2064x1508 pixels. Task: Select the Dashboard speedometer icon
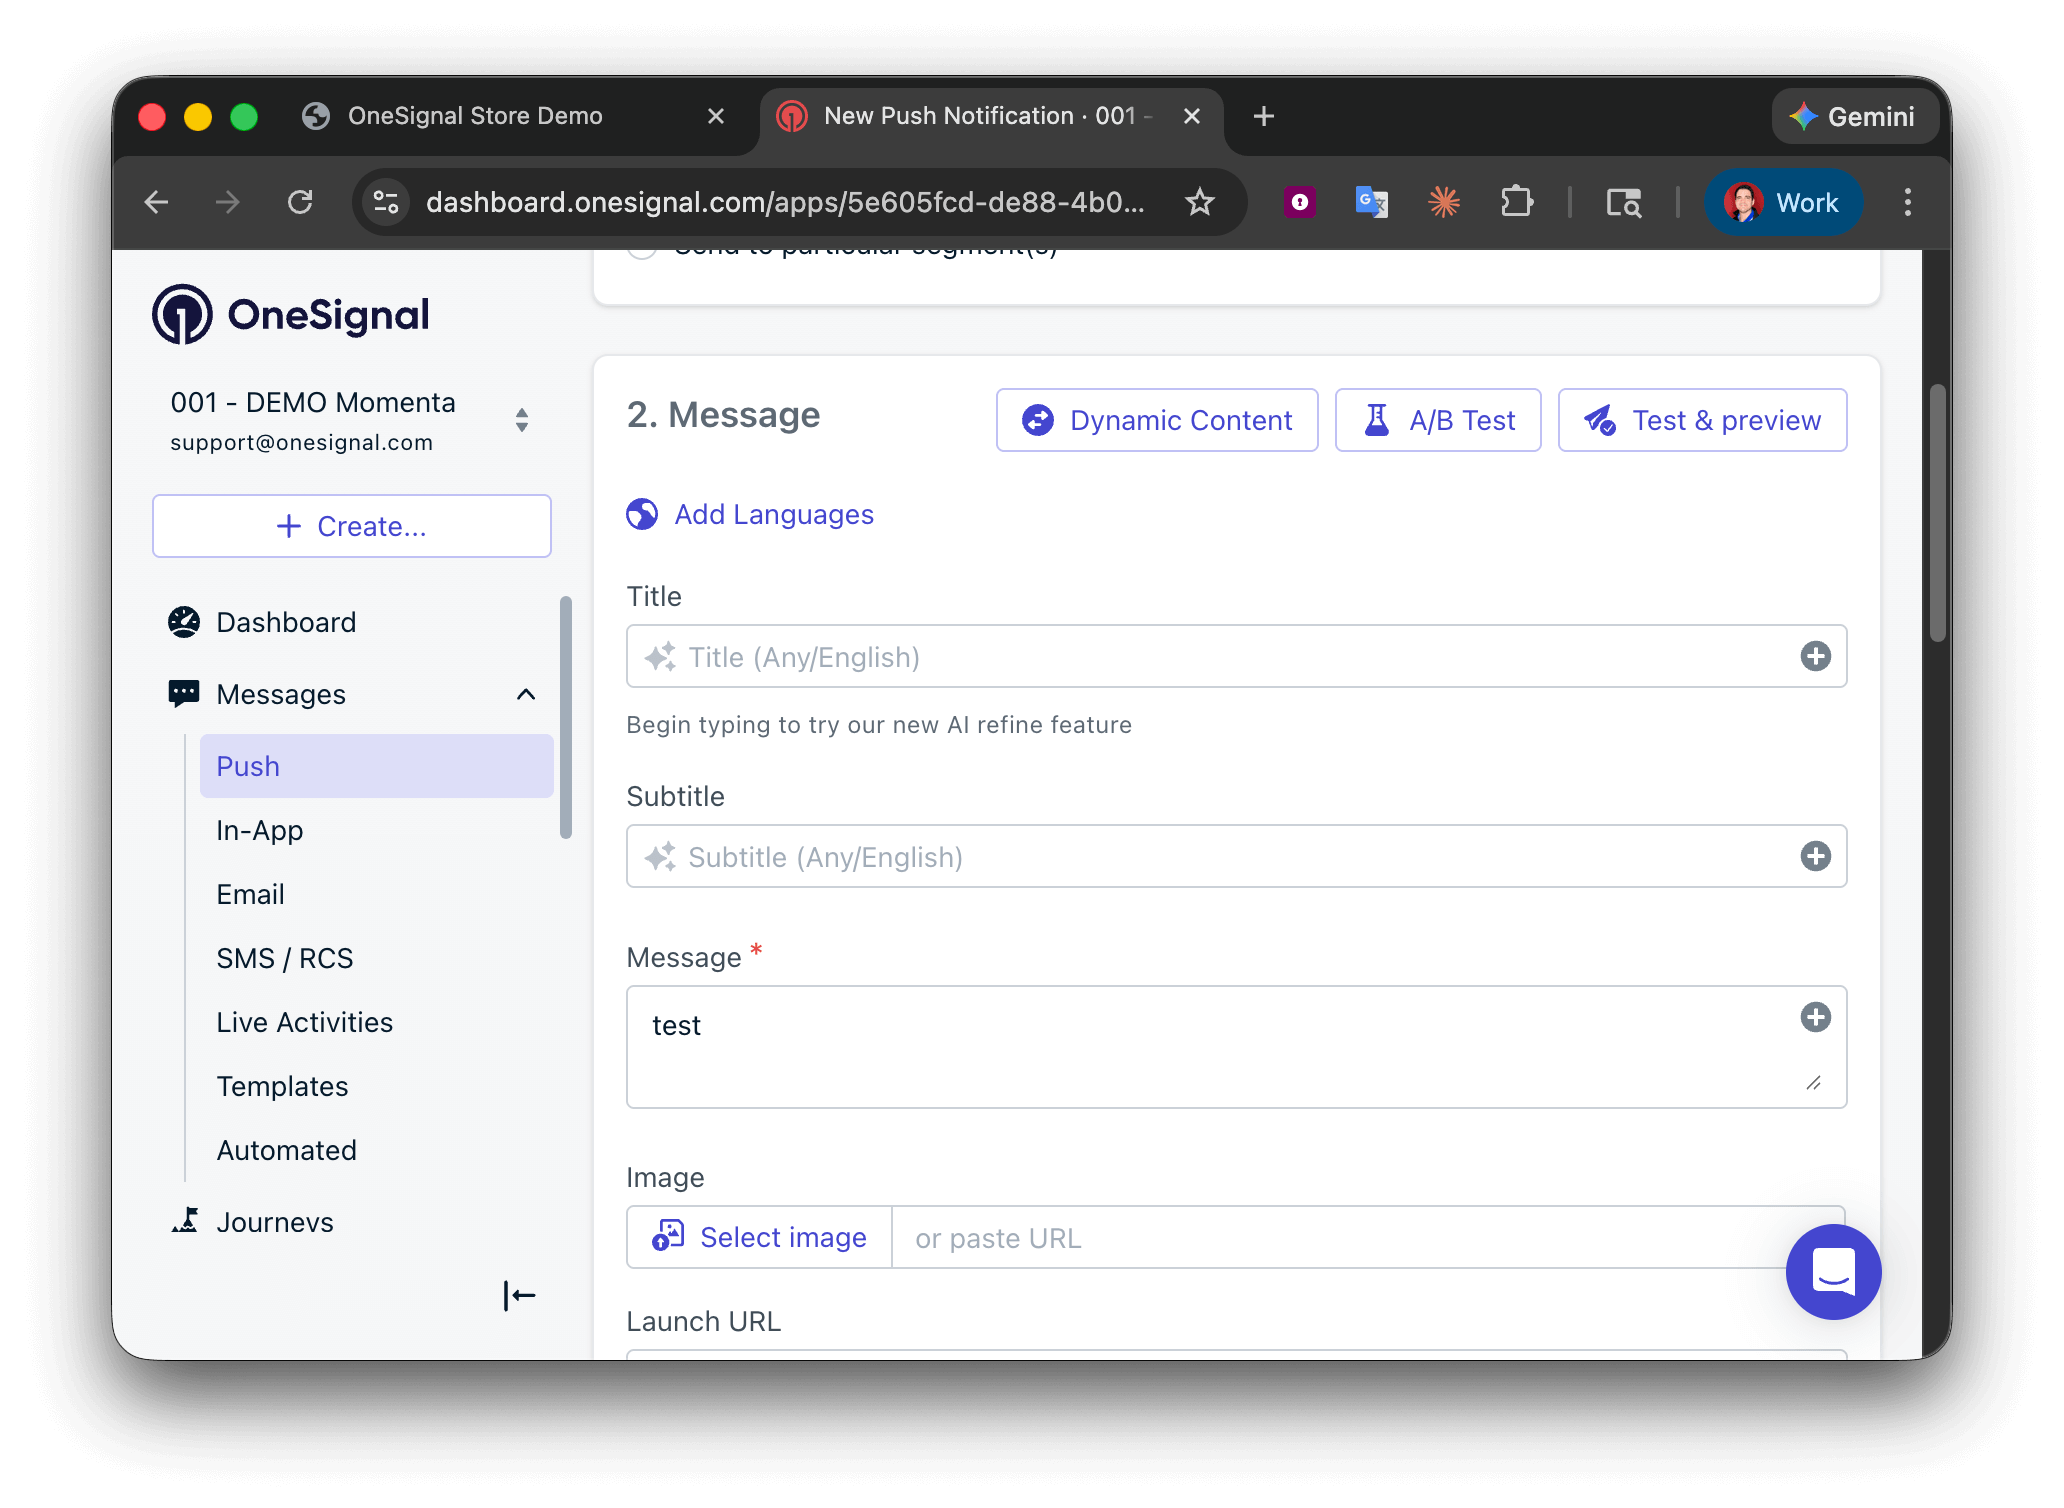point(183,621)
